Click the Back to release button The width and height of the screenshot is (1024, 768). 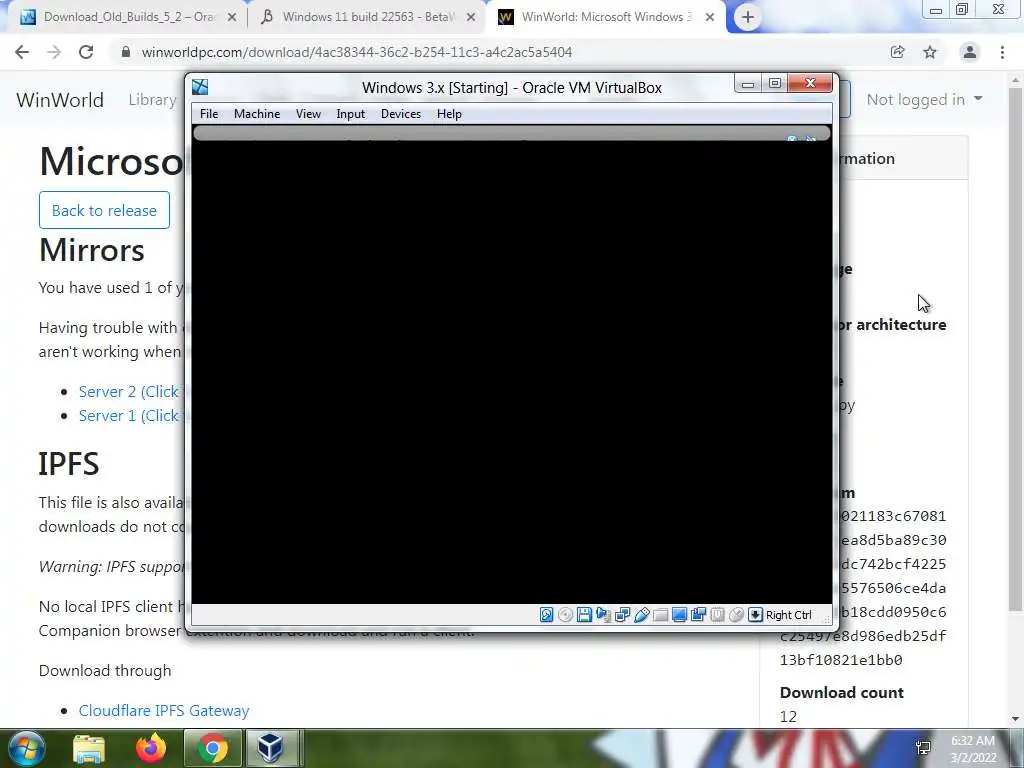pos(104,210)
